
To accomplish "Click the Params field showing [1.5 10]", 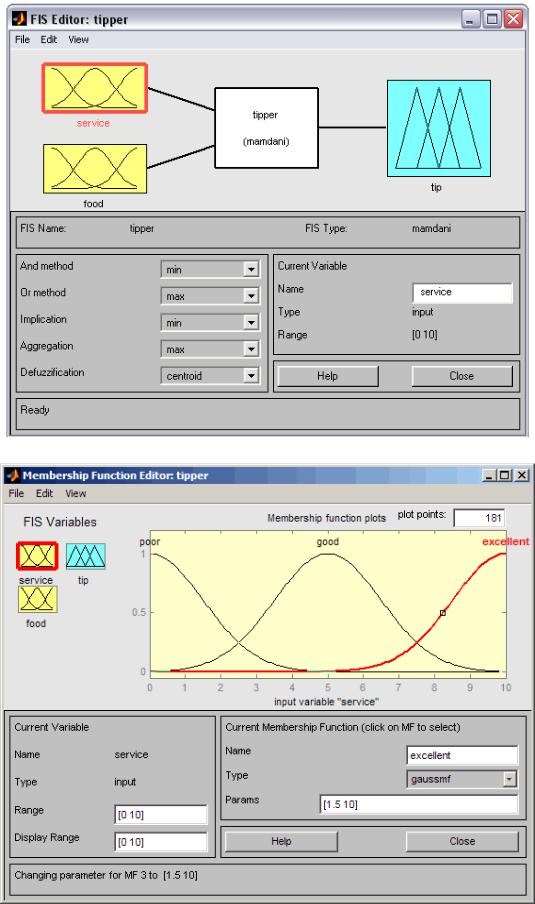I will coord(419,804).
